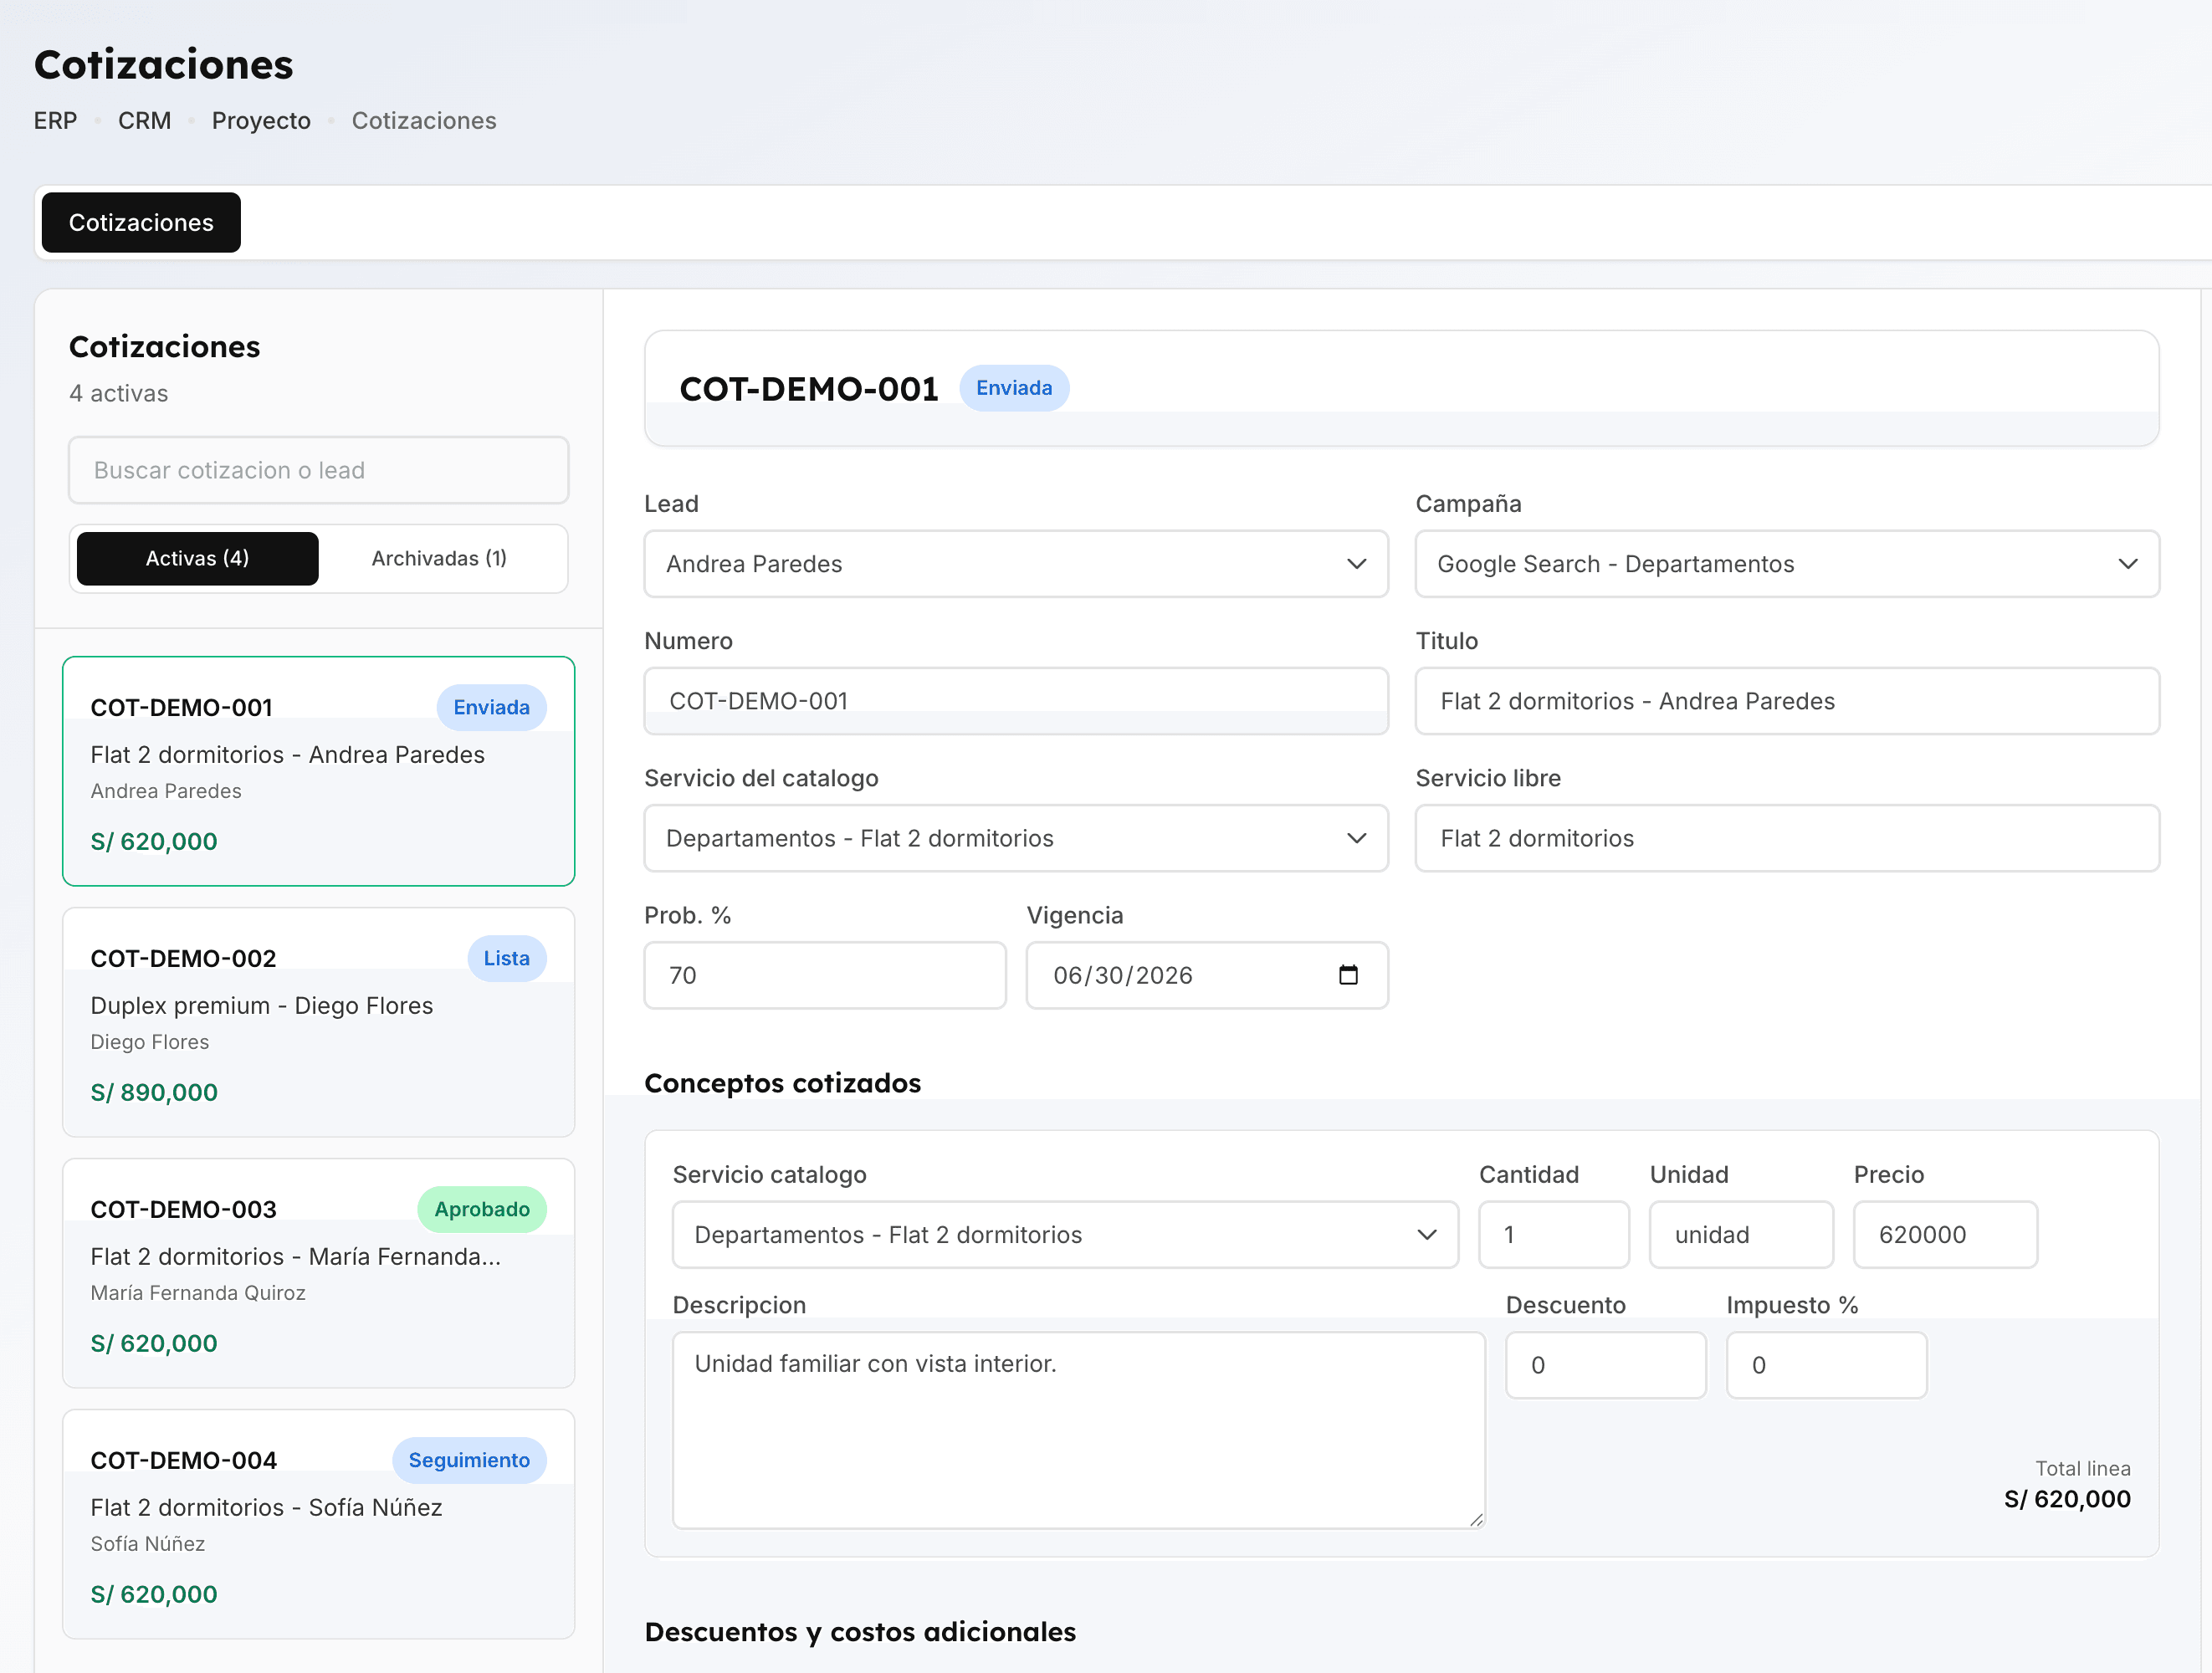Open quotation card COT-DEMO-001
The height and width of the screenshot is (1673, 2212).
click(318, 771)
